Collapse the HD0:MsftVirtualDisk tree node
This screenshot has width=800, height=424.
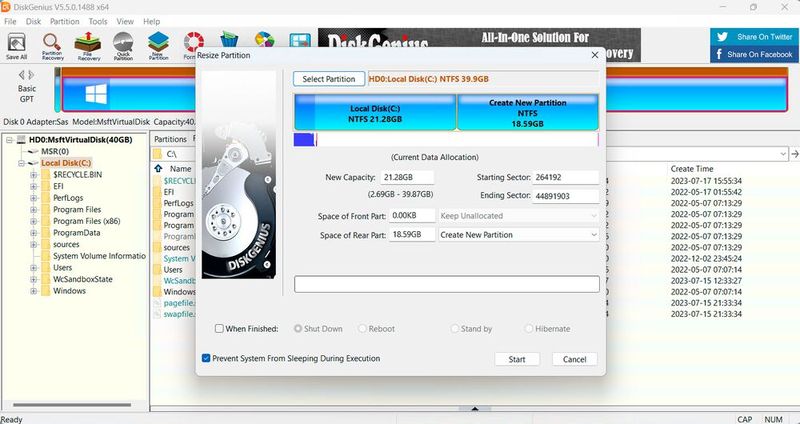tap(10, 140)
